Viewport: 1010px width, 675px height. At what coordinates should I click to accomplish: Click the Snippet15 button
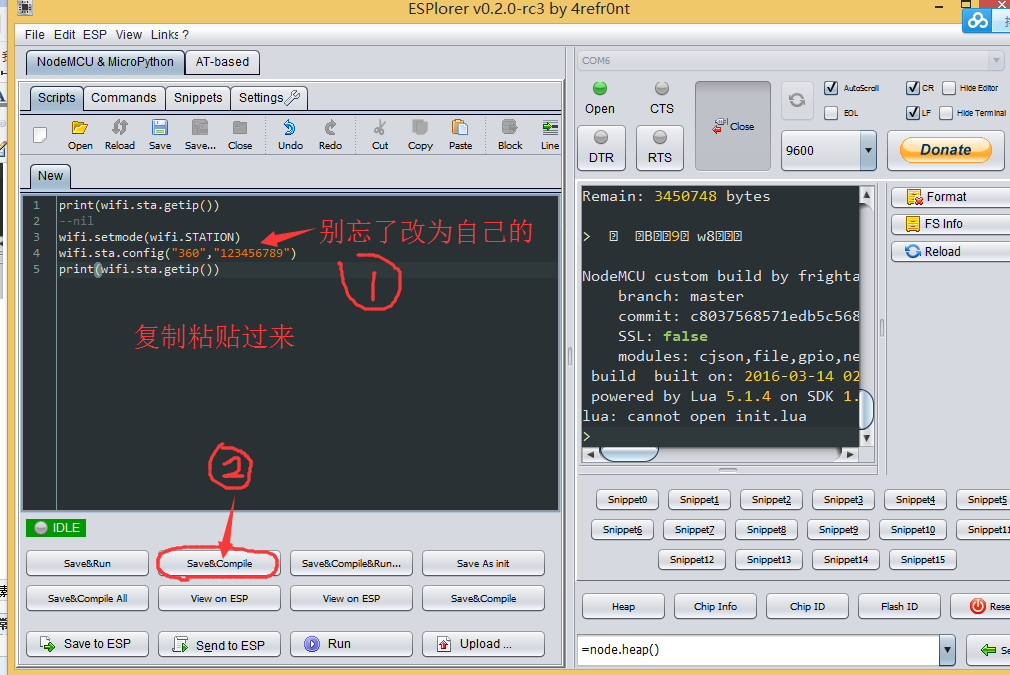(x=922, y=560)
